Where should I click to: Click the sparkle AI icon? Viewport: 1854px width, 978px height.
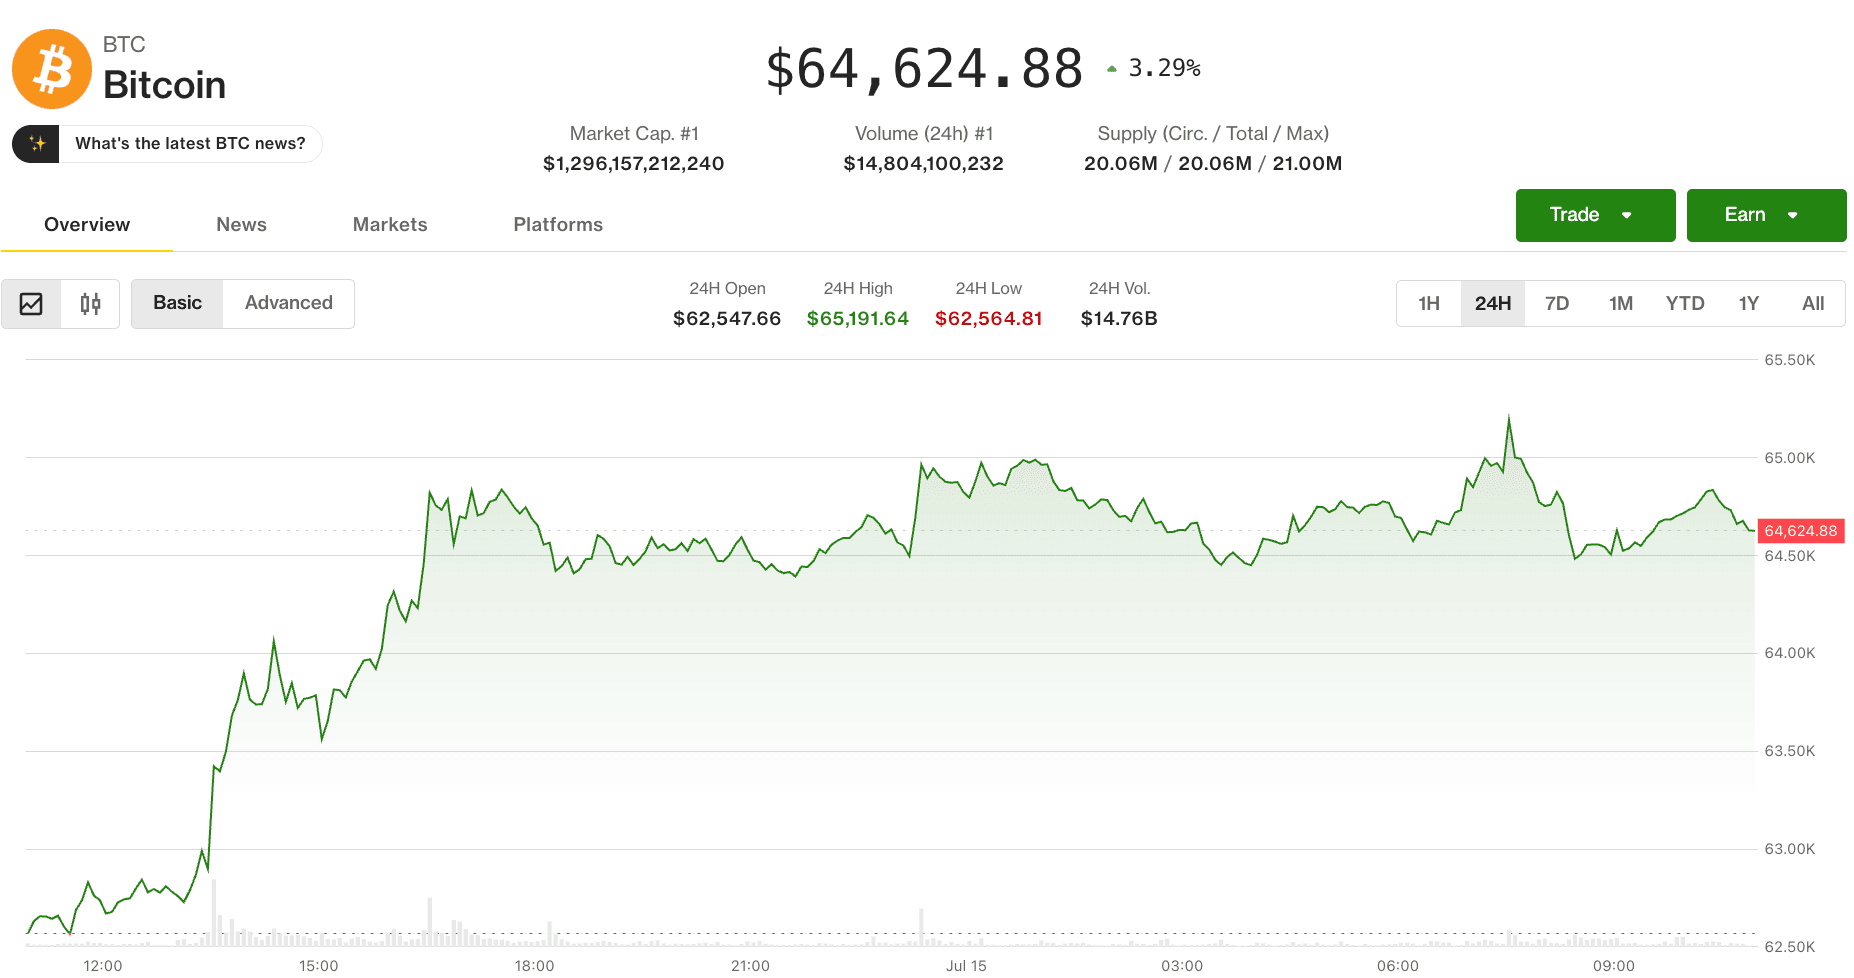point(37,144)
